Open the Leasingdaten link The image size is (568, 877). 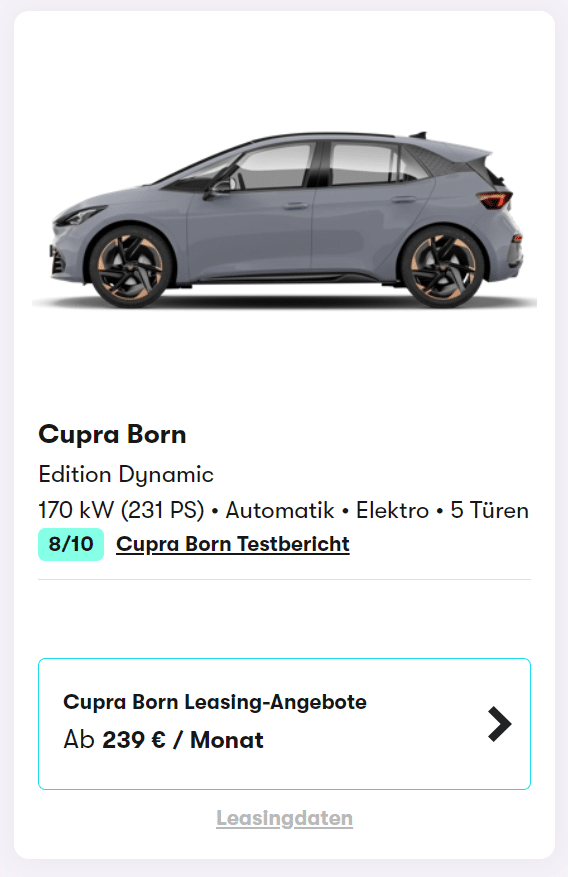point(285,818)
